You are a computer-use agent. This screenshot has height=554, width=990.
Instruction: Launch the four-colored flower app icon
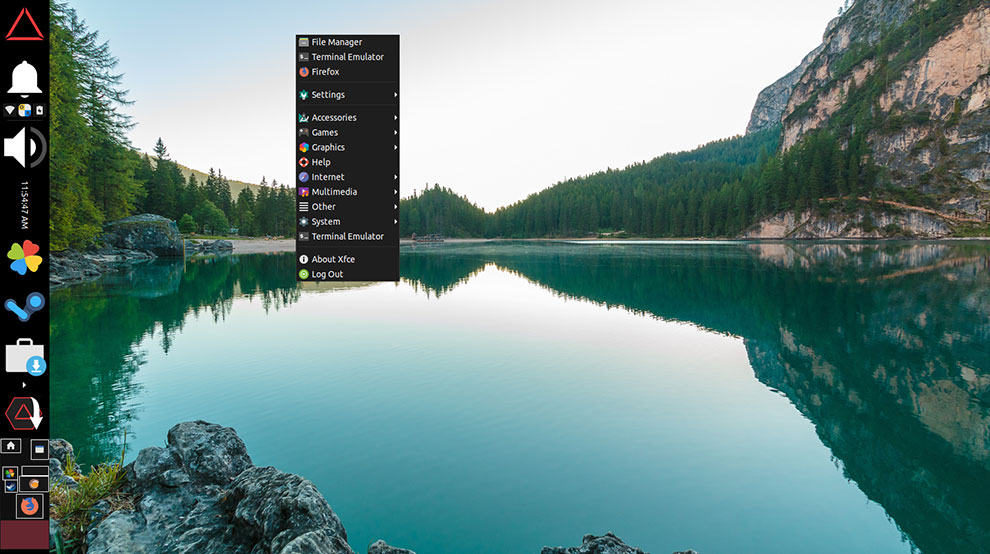25,257
